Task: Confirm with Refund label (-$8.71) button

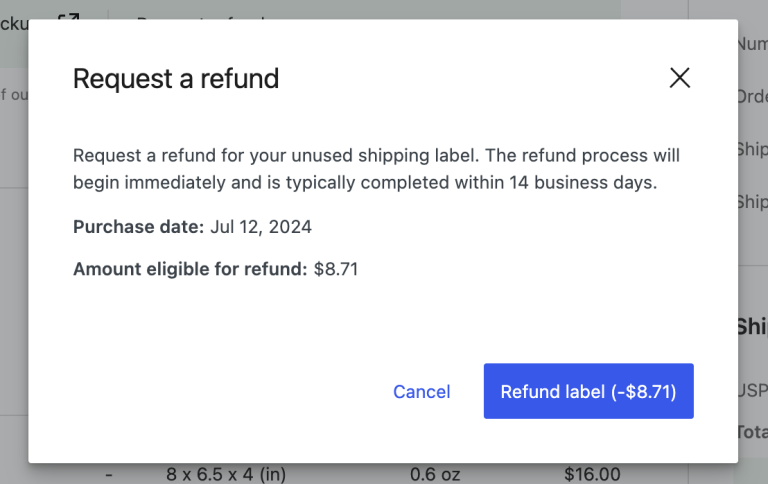Action: click(x=588, y=392)
